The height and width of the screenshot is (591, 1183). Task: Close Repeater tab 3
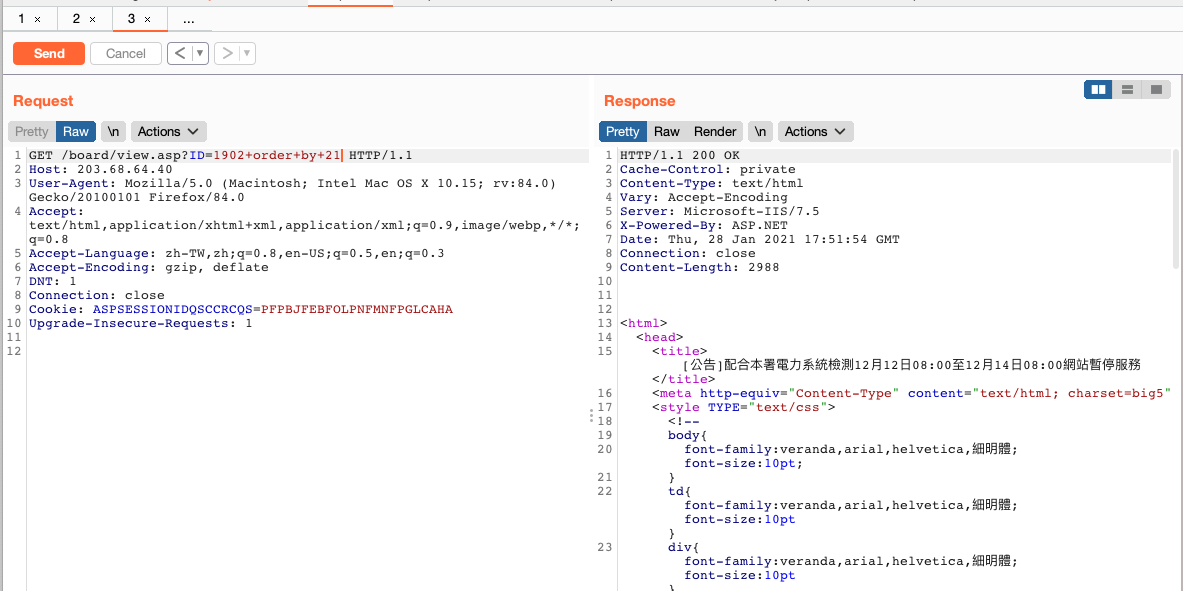point(147,20)
